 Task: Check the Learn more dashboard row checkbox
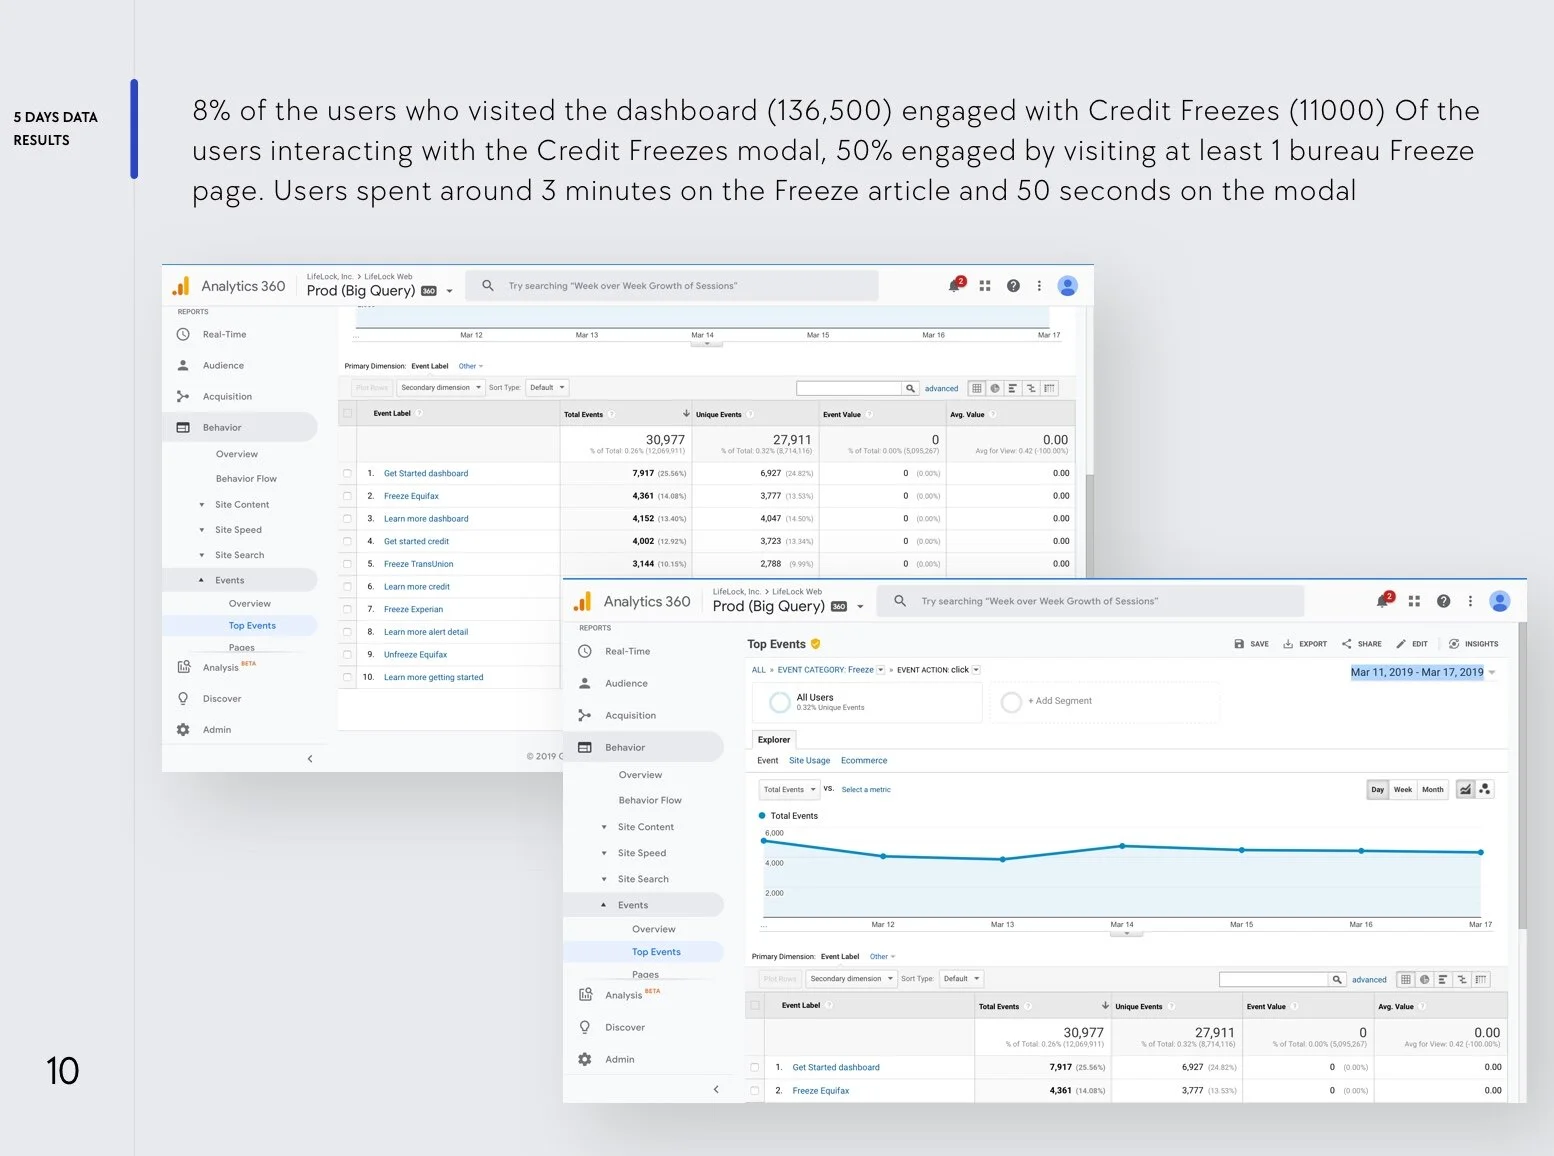pyautogui.click(x=347, y=519)
